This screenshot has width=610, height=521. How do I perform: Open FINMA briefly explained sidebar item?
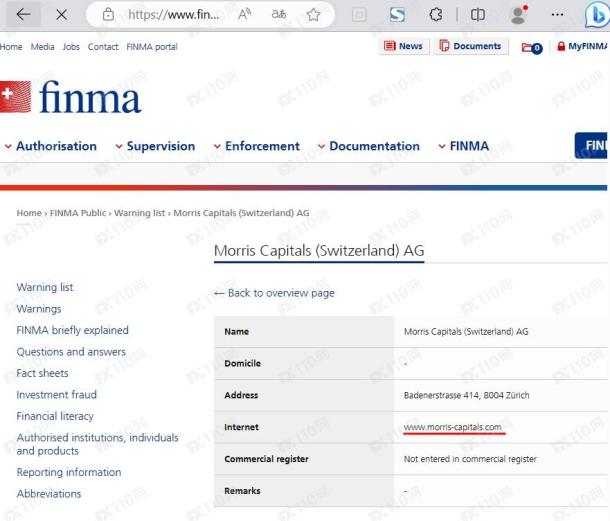tap(72, 330)
